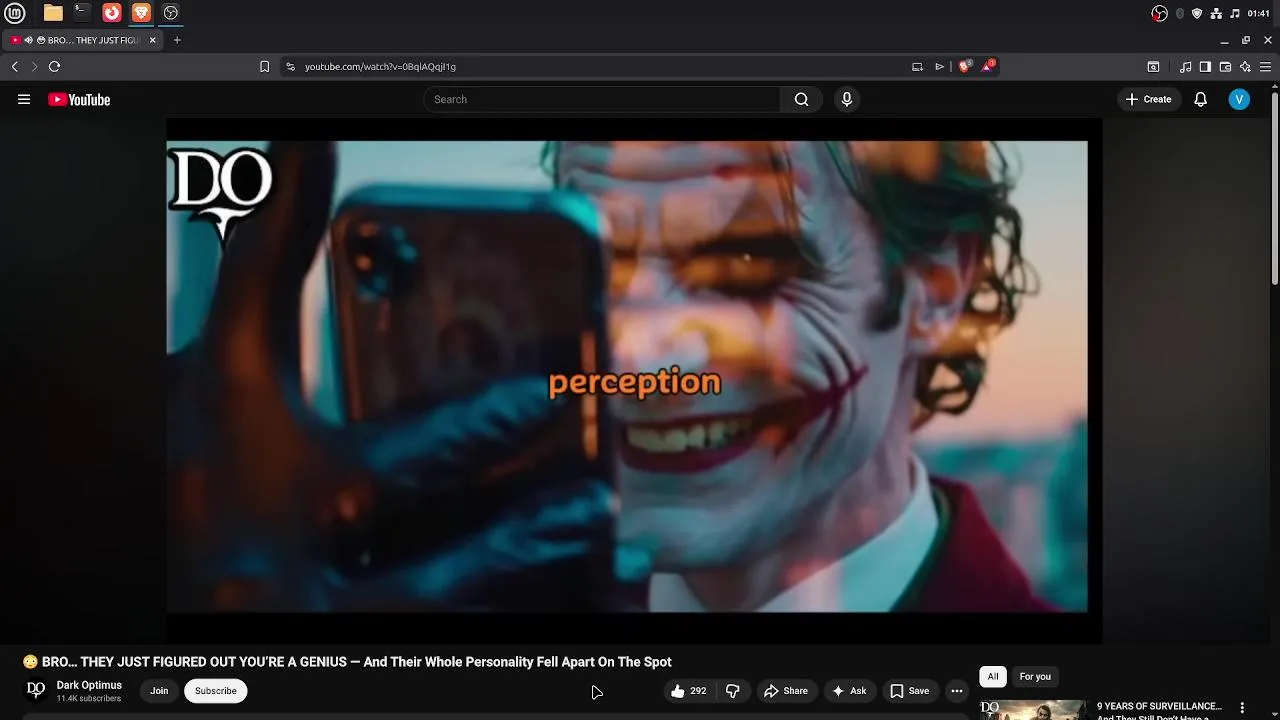Open the Brave Shields lion icon
1280x720 pixels.
[965, 66]
